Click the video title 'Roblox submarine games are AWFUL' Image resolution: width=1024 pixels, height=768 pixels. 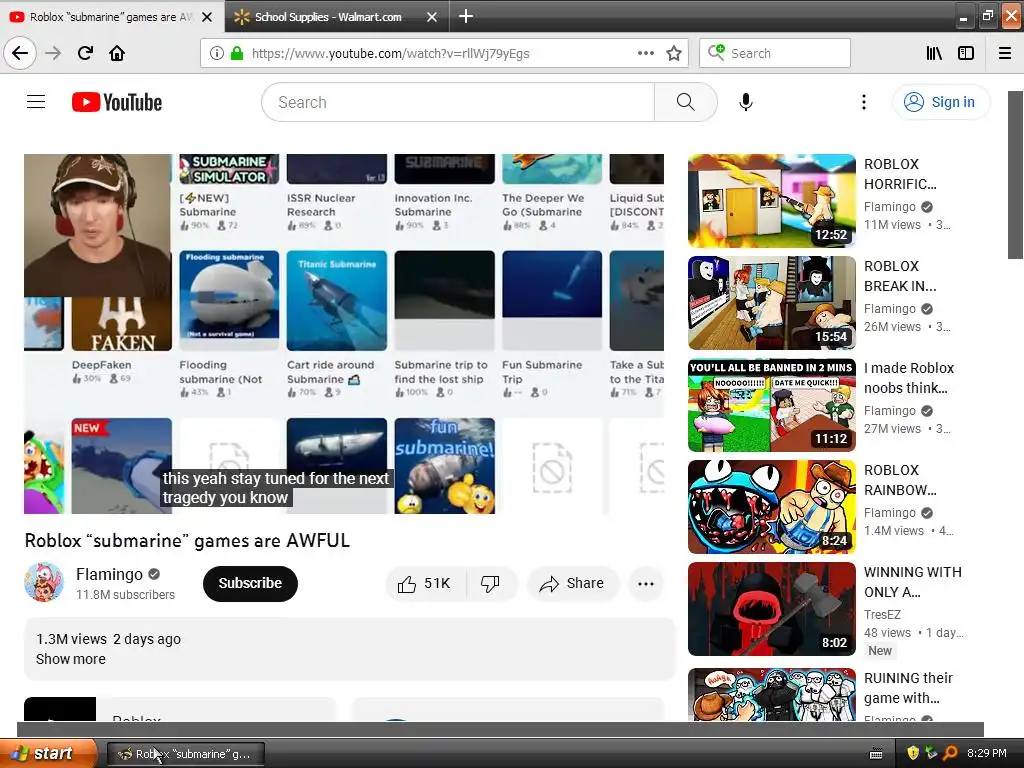pos(187,540)
